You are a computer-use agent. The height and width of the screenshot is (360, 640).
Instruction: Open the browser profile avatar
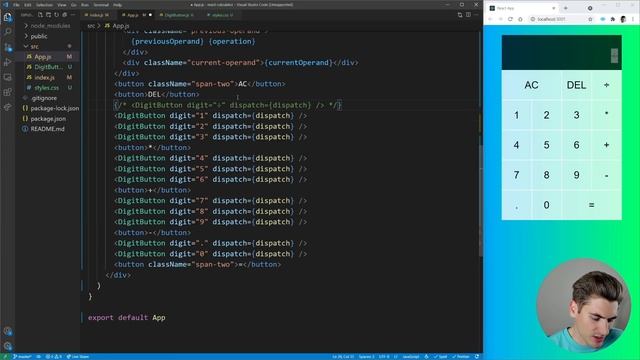click(x=623, y=19)
